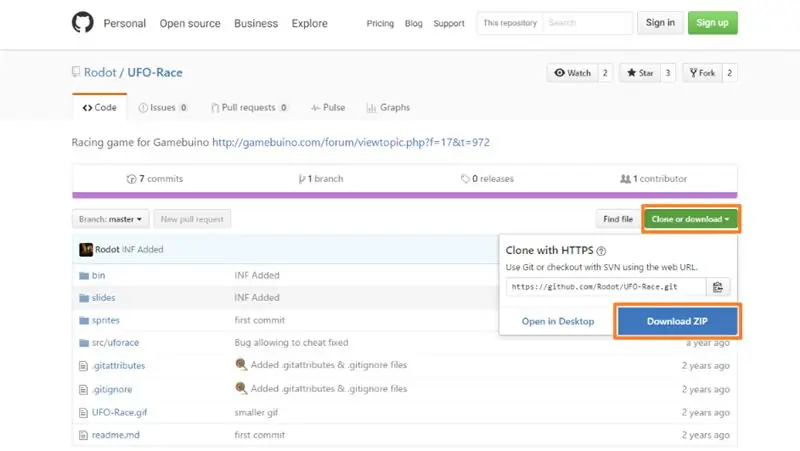800x451 pixels.
Task: Open the Rodot commit author link
Action: [x=107, y=249]
